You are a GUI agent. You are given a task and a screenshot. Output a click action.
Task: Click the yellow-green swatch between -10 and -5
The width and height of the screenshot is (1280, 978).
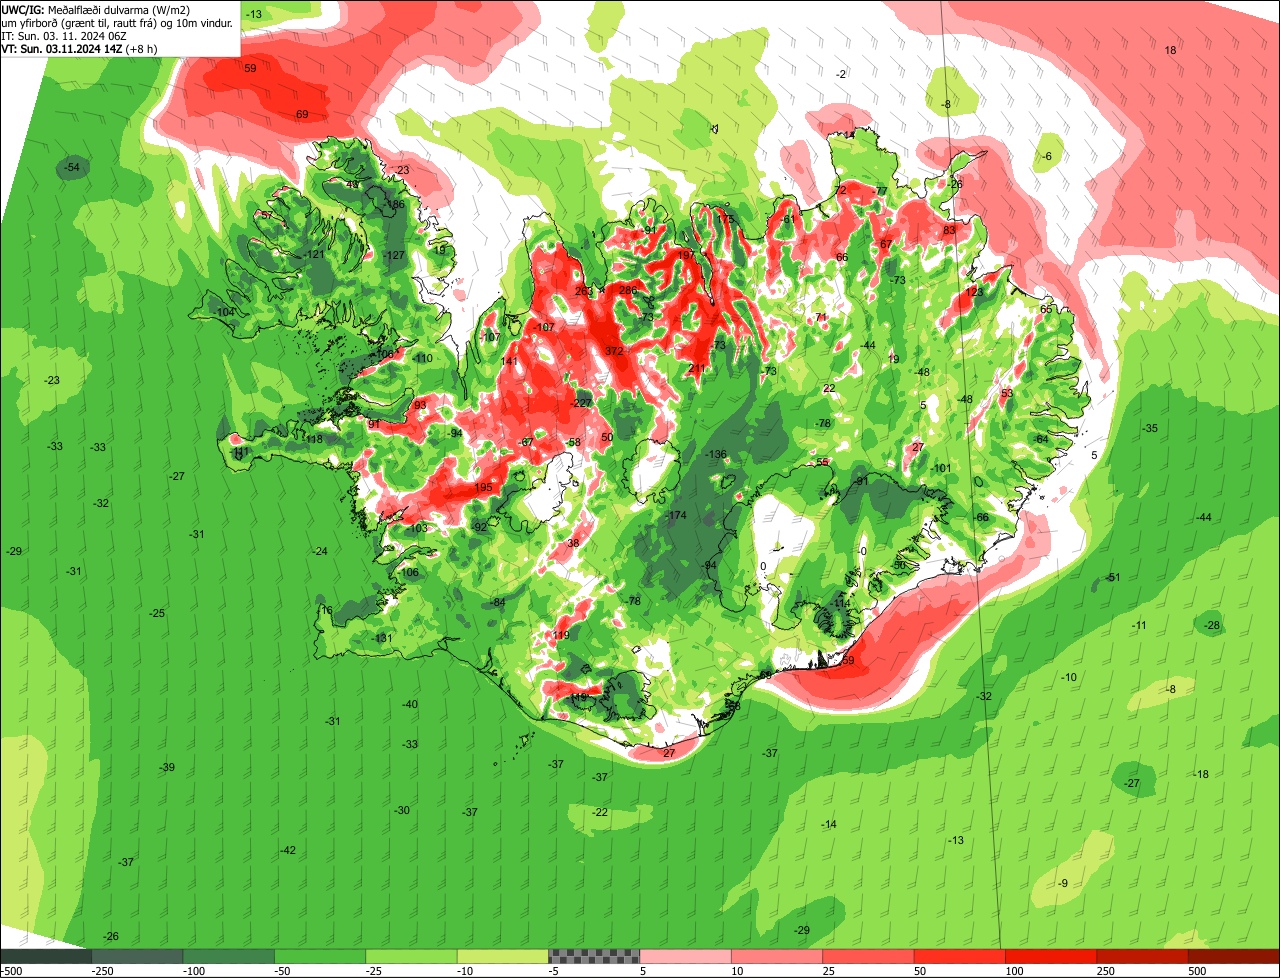coord(503,956)
